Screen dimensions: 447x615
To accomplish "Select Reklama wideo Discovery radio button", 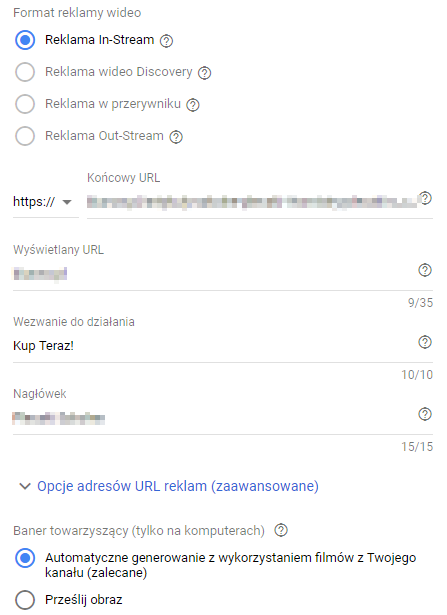I will pyautogui.click(x=25, y=72).
